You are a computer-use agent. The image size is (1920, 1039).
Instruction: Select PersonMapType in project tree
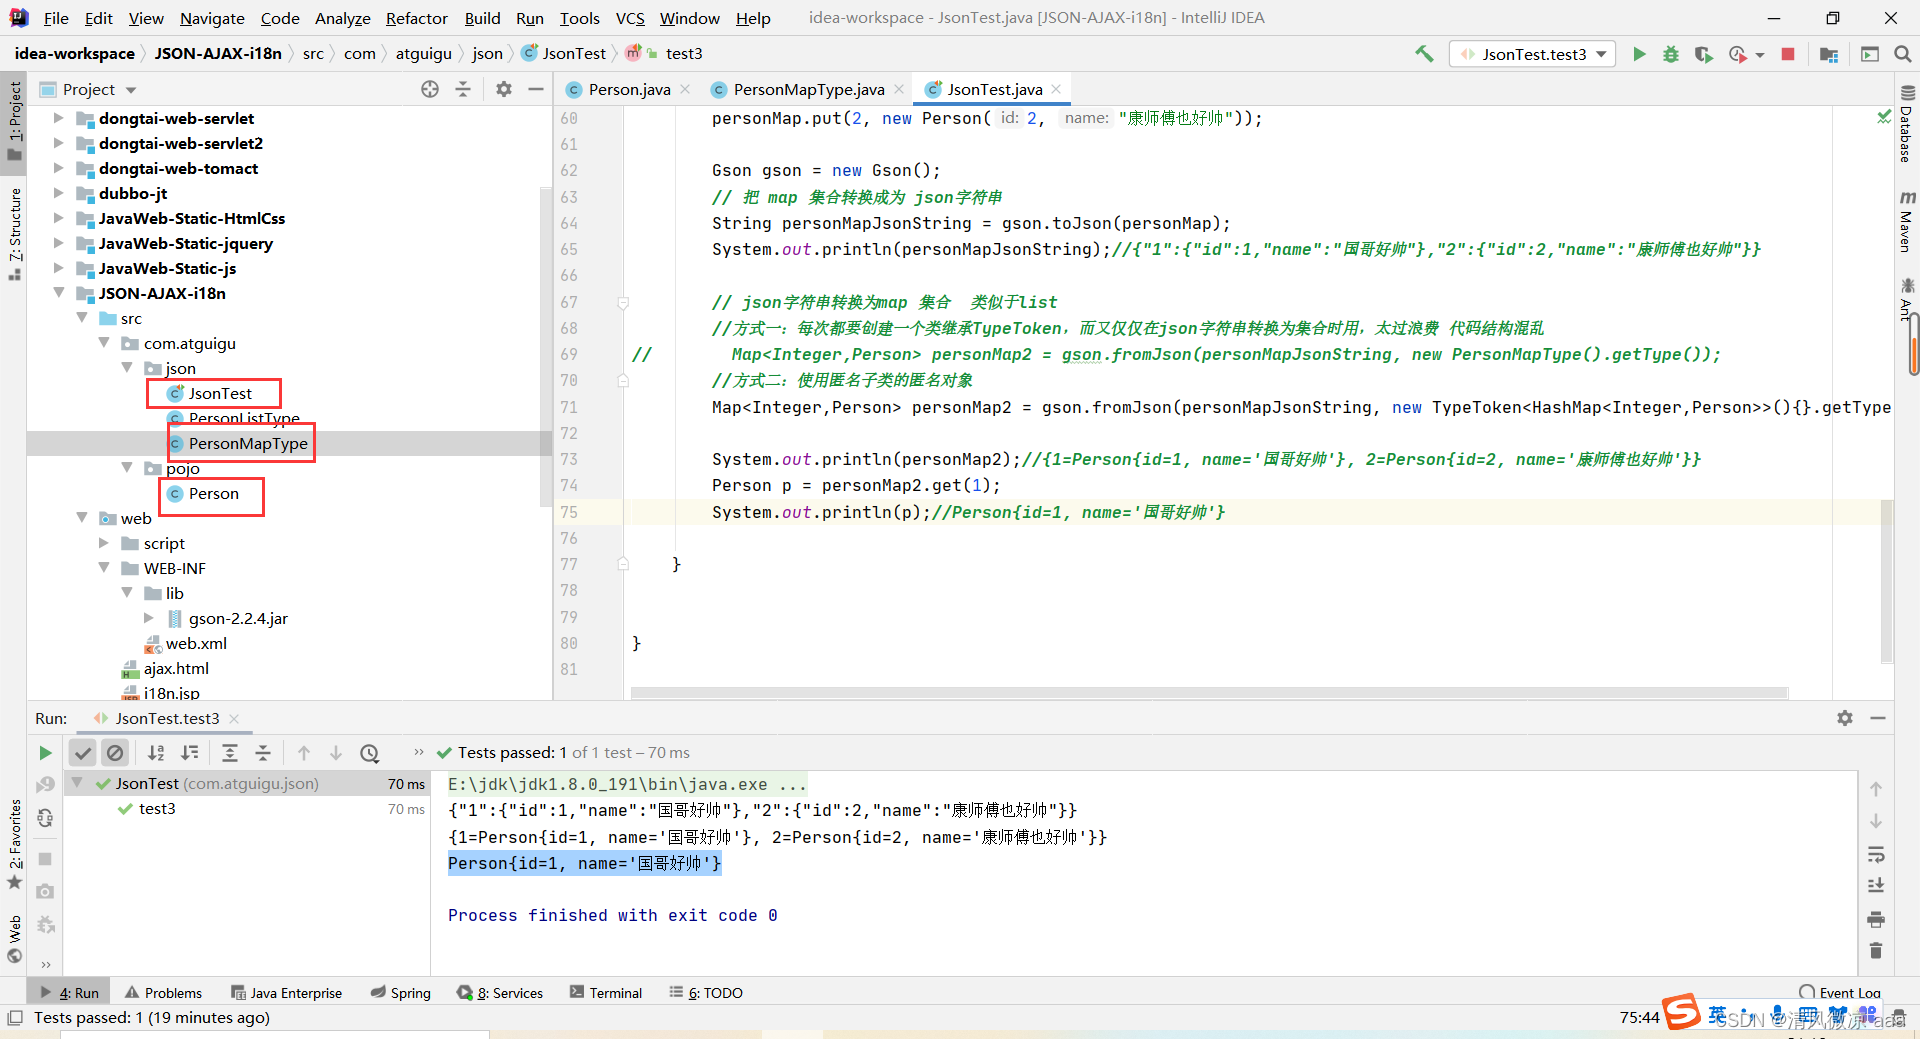click(248, 443)
